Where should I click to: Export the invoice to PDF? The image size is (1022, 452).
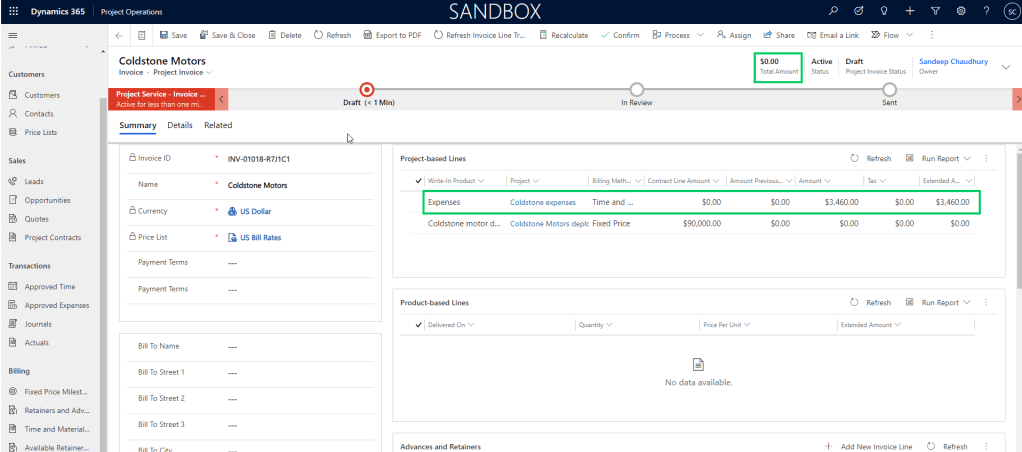click(x=391, y=35)
